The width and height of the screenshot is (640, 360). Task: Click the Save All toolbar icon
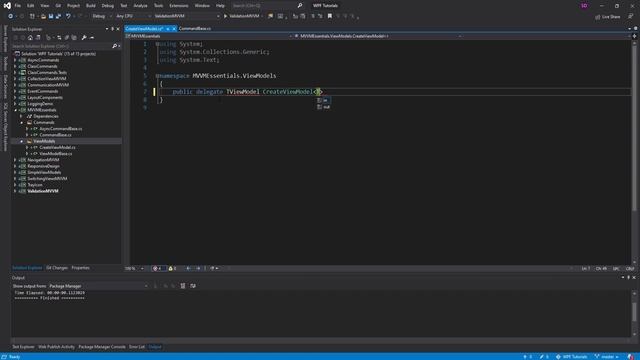(x=58, y=16)
